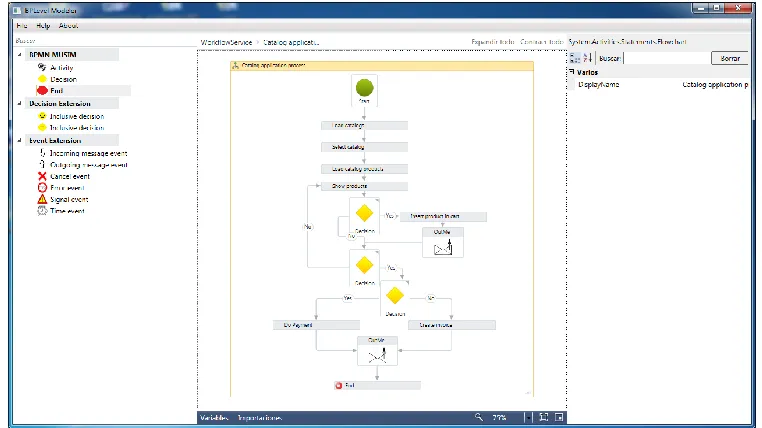Click the properties Buscar search field

pyautogui.click(x=666, y=58)
